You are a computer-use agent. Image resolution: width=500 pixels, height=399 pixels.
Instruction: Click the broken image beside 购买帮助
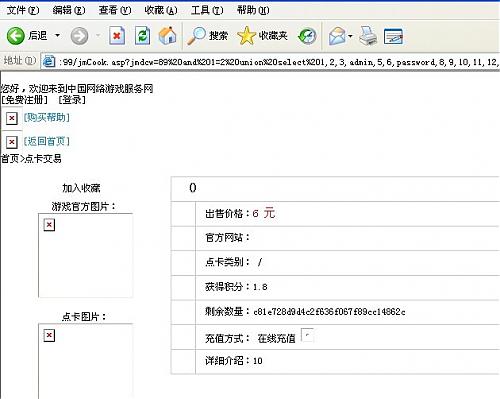[x=12, y=118]
